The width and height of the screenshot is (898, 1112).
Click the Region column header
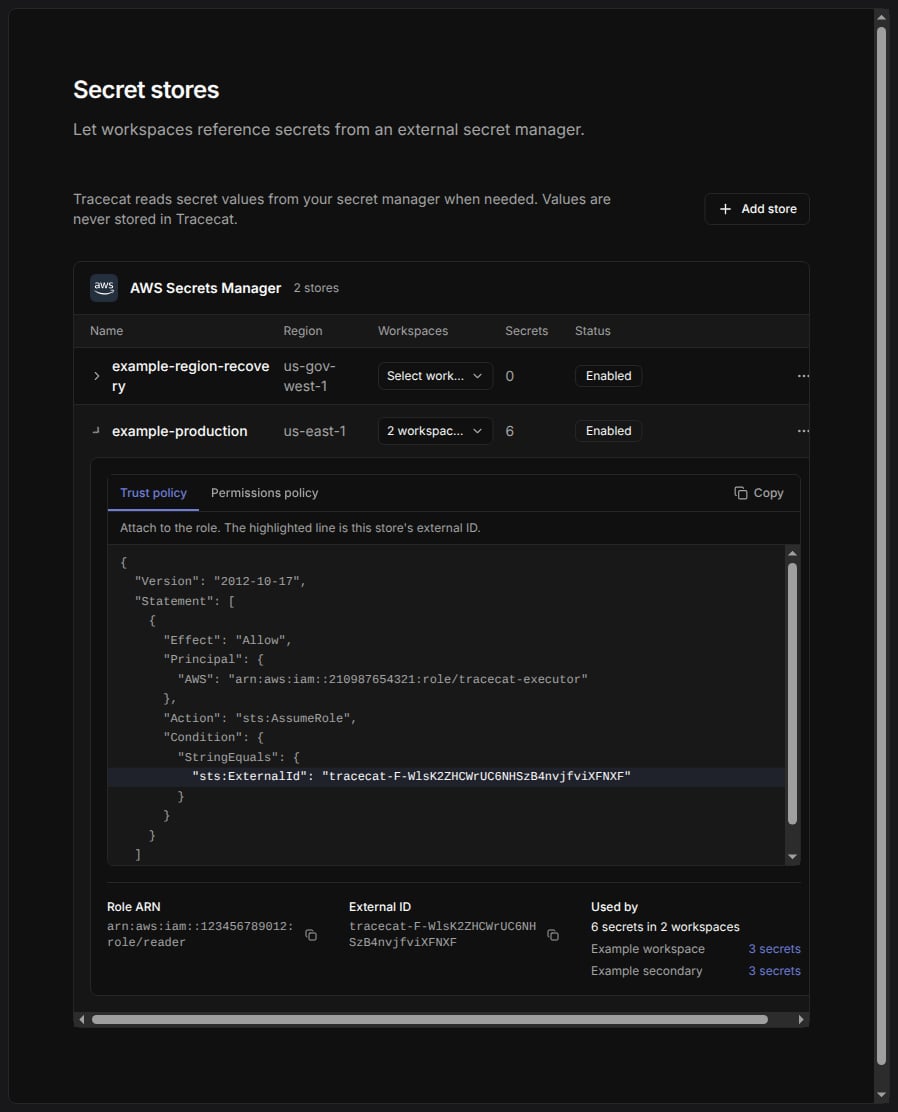point(303,331)
